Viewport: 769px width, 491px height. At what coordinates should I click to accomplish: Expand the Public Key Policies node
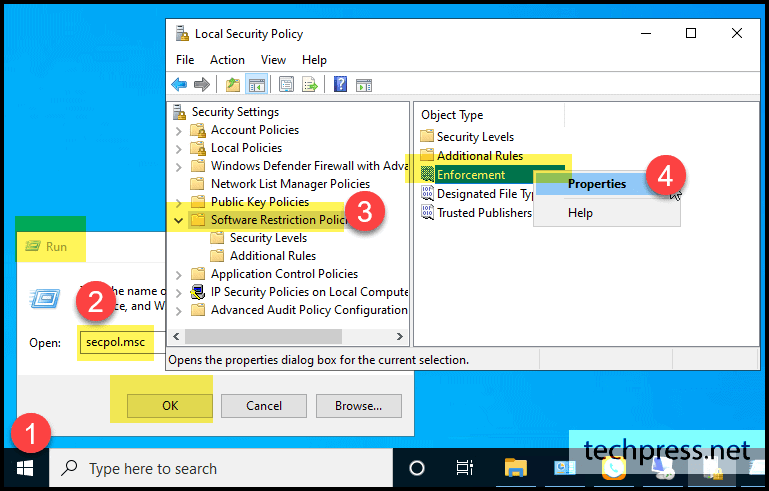point(179,203)
